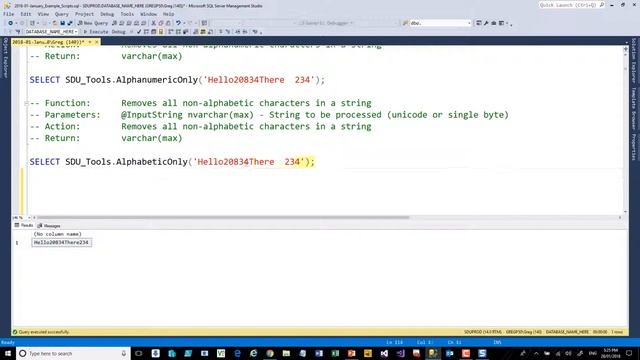This screenshot has width=640, height=360.
Task: Click the navigate back circle icon
Action: [x=10, y=23]
